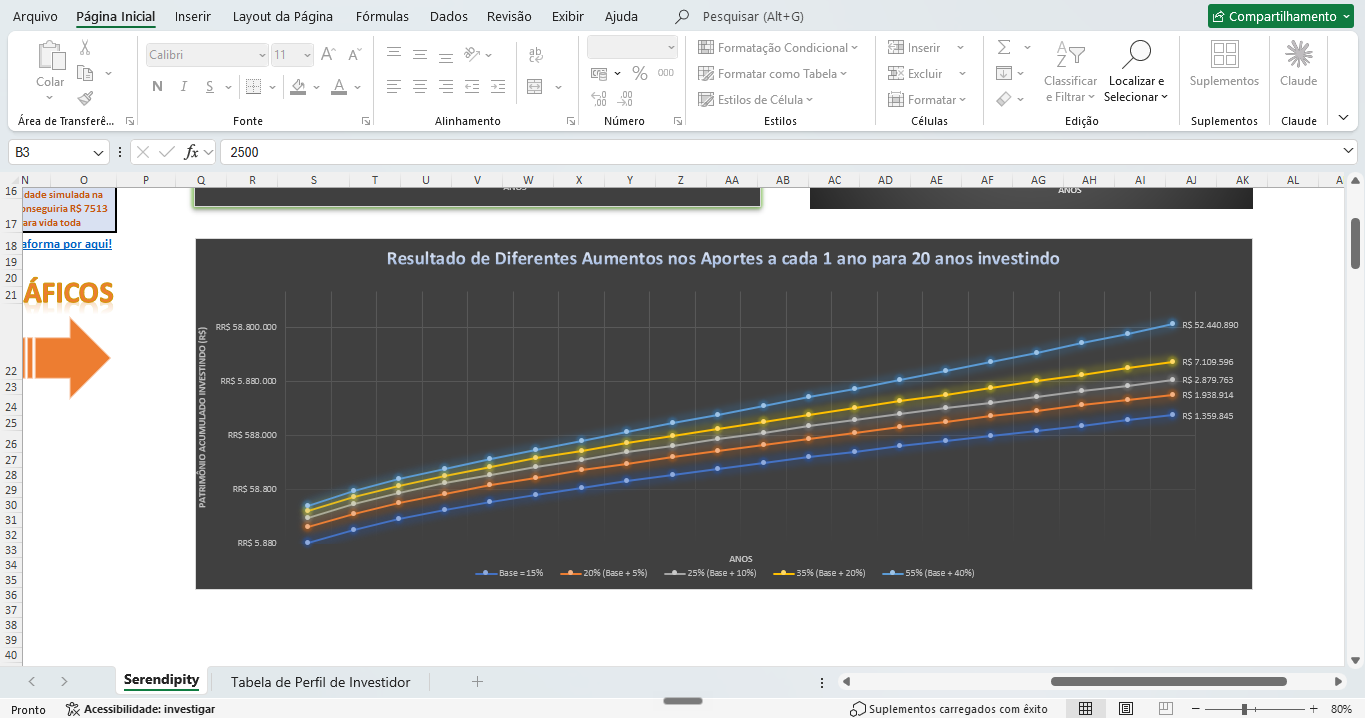Screen dimensions: 1365x718
Task: Switch to Page Break Preview view
Action: click(x=1165, y=709)
